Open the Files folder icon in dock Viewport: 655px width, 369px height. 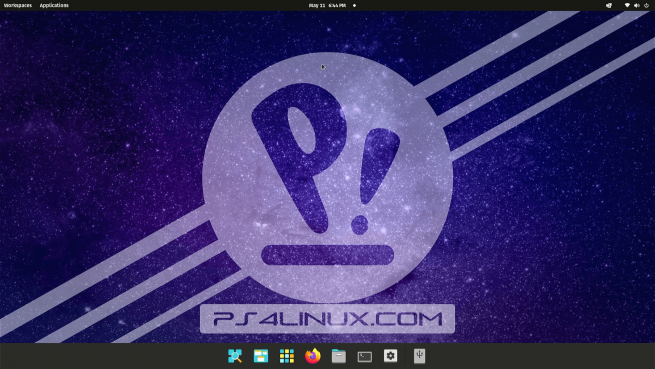tap(338, 356)
